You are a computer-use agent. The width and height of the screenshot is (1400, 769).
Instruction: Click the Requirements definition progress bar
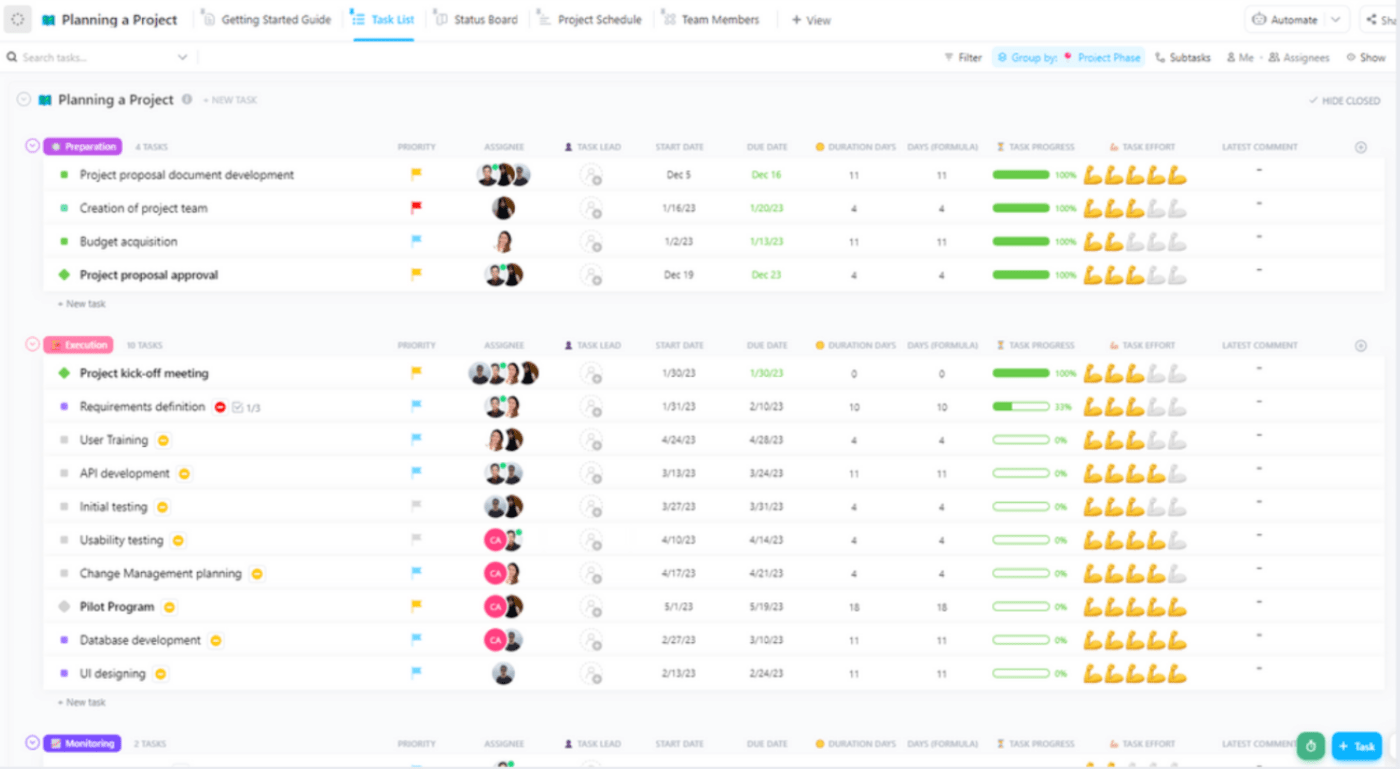(x=1020, y=407)
